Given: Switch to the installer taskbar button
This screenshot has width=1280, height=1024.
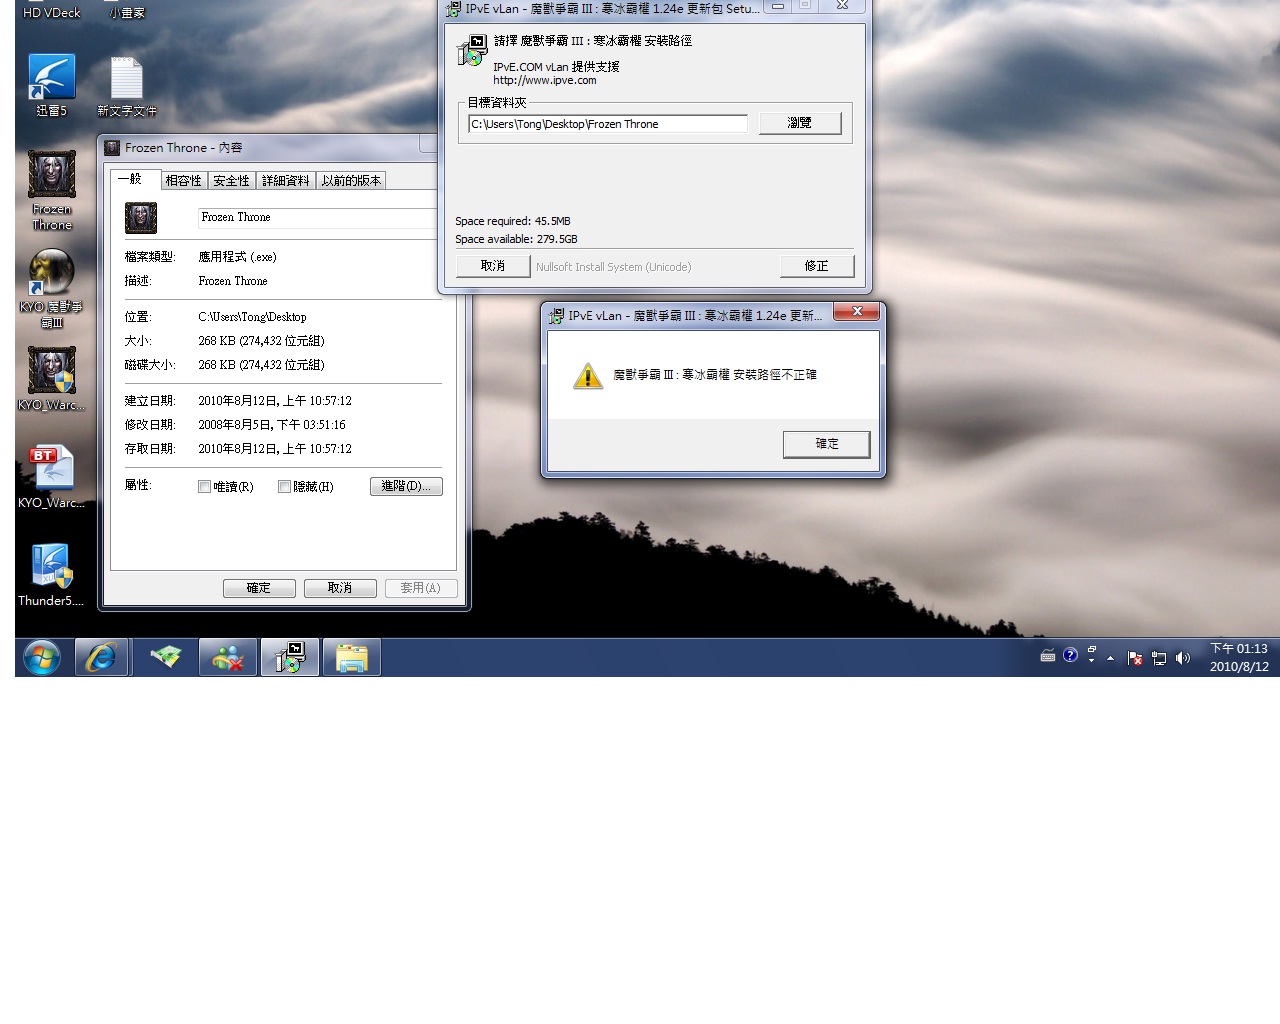Looking at the screenshot, I should point(290,657).
